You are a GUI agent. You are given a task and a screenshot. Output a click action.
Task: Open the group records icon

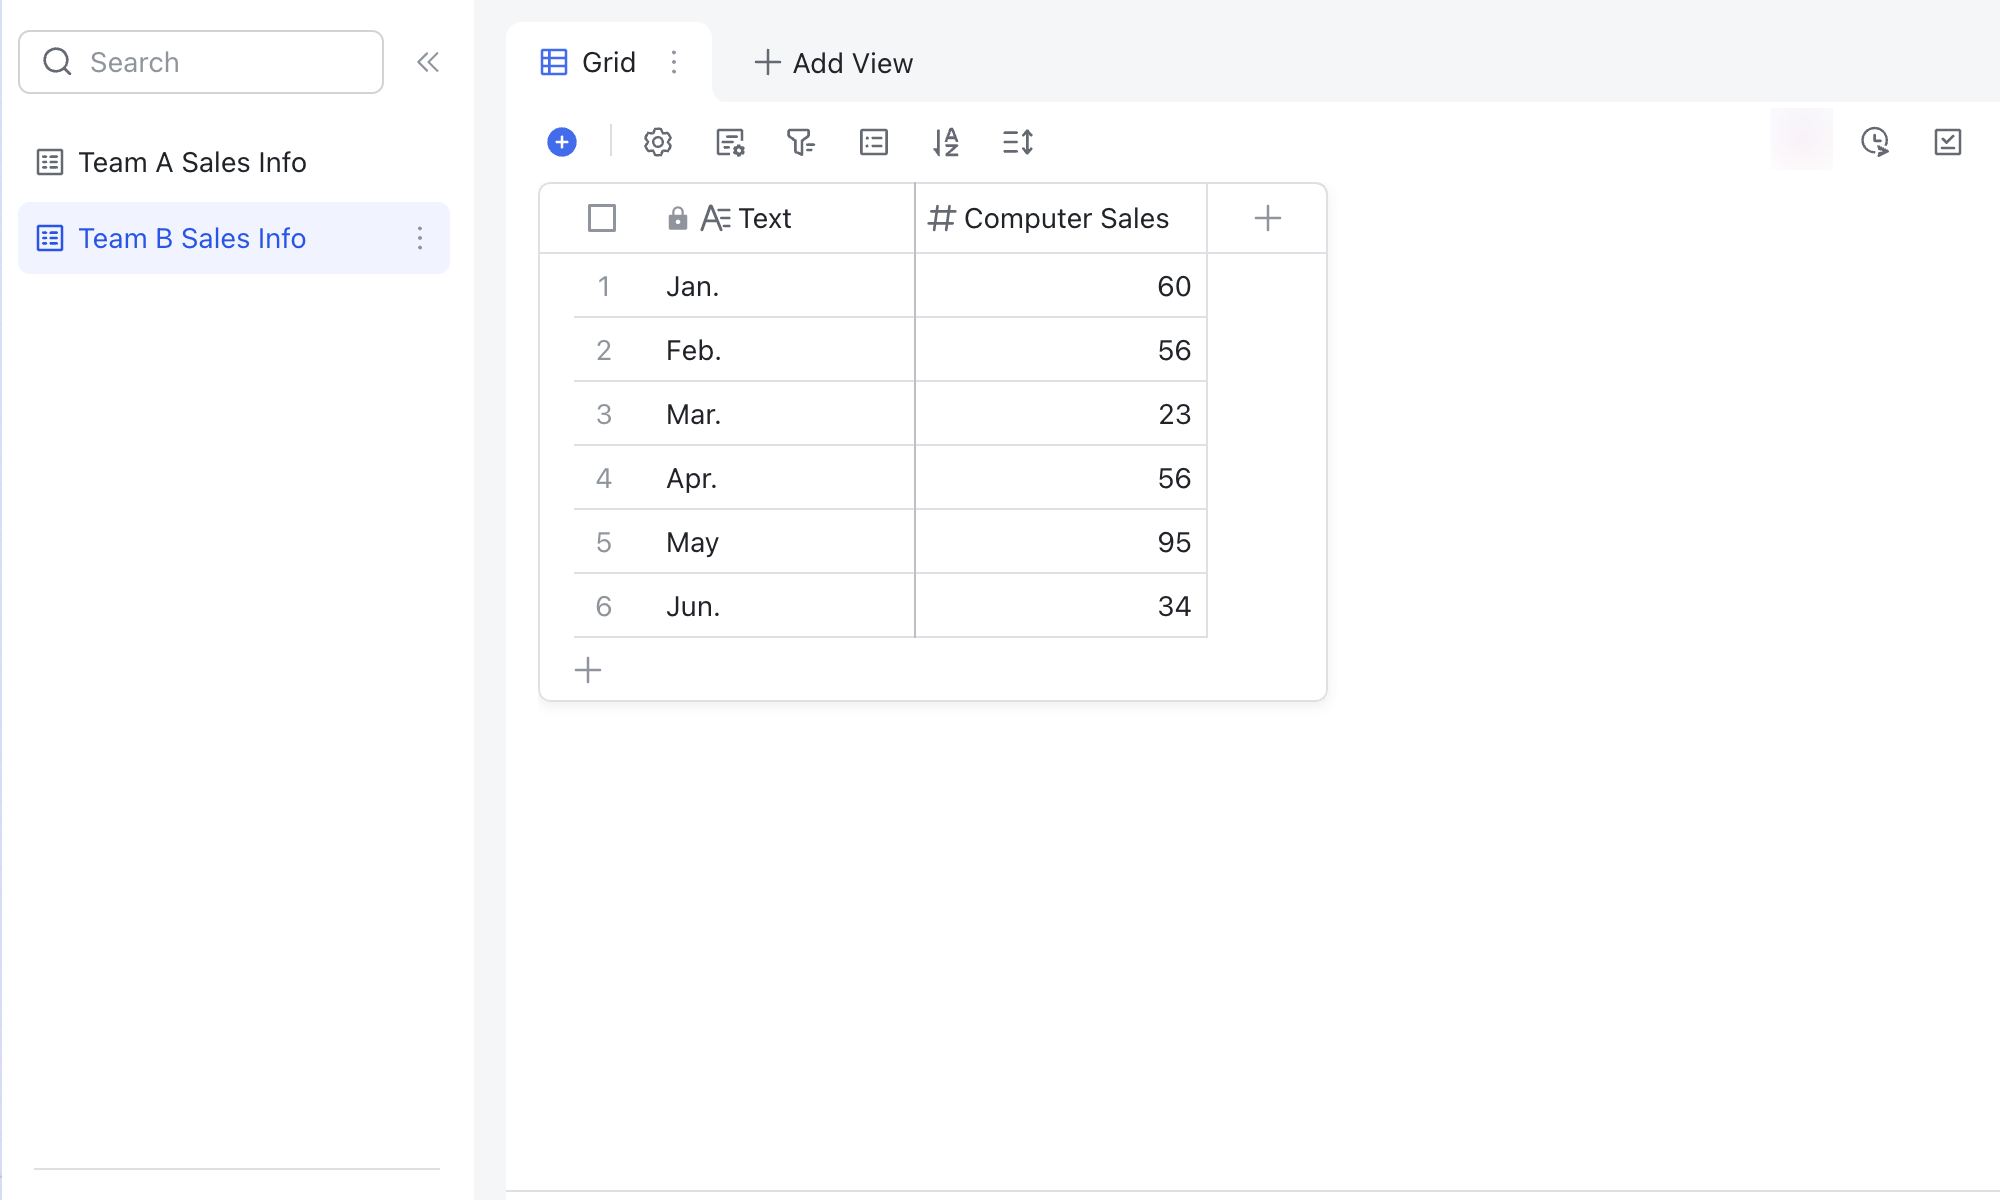pos(874,142)
